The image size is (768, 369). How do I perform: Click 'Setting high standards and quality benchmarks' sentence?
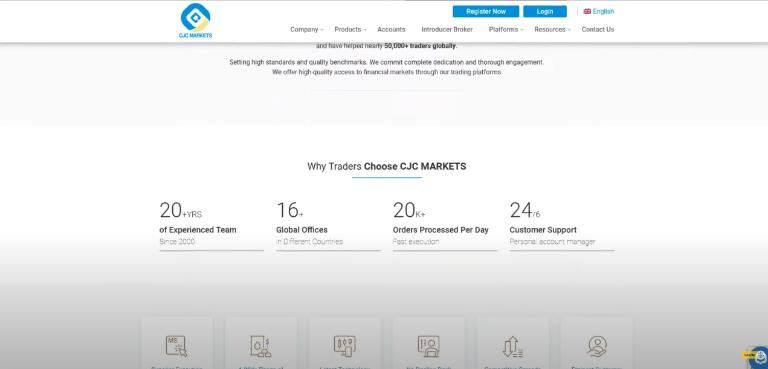click(x=298, y=62)
